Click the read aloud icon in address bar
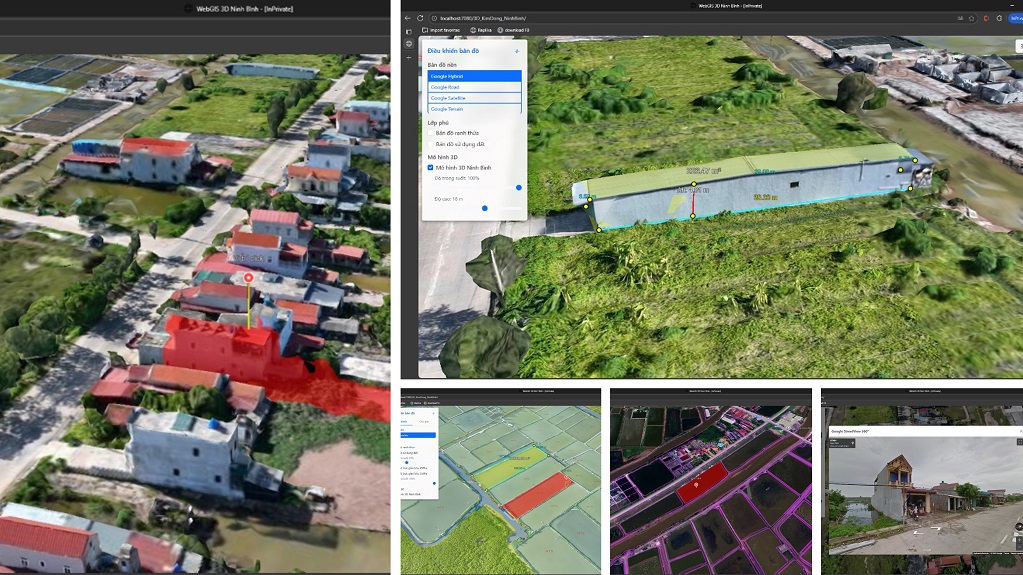This screenshot has width=1023, height=575. point(960,18)
